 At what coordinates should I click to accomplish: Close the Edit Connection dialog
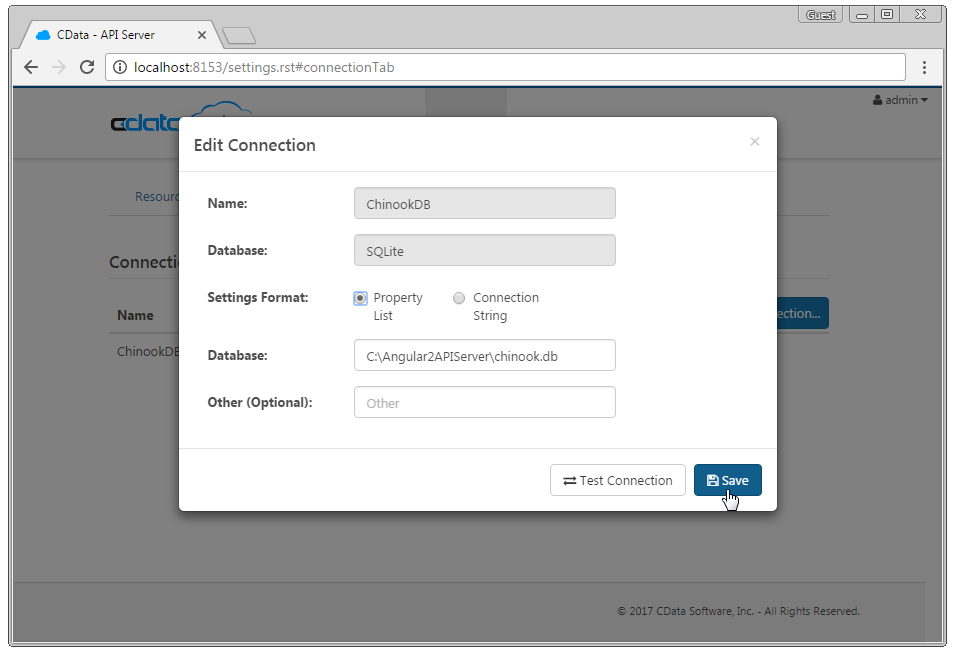pyautogui.click(x=755, y=142)
